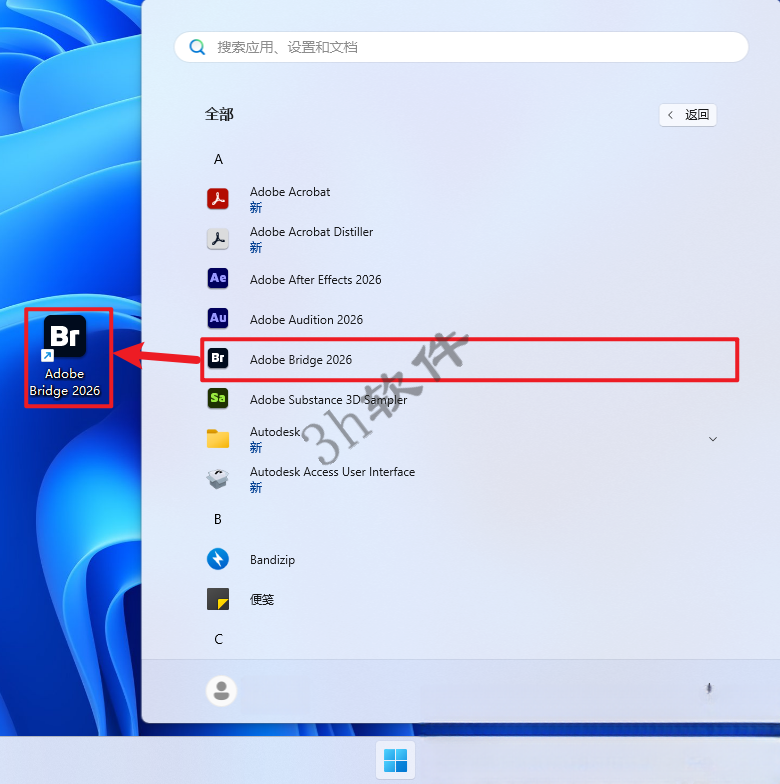Click the power icon in Start menu
780x784 pixels.
(709, 688)
